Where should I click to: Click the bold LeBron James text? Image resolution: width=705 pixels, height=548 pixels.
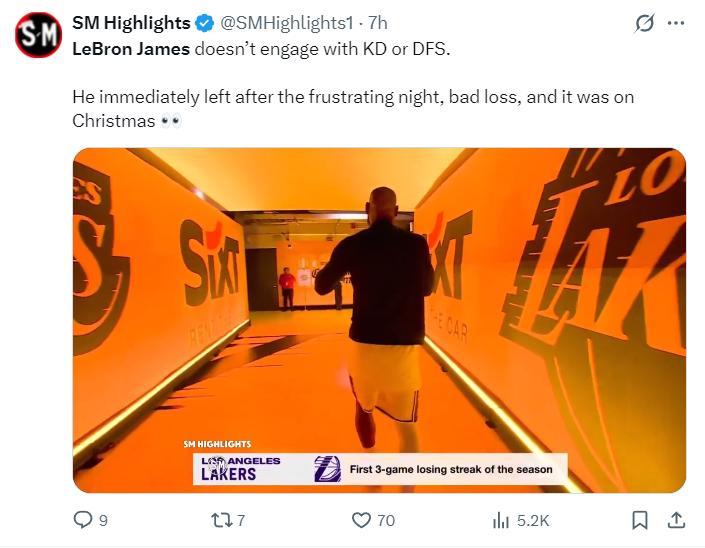pos(130,48)
